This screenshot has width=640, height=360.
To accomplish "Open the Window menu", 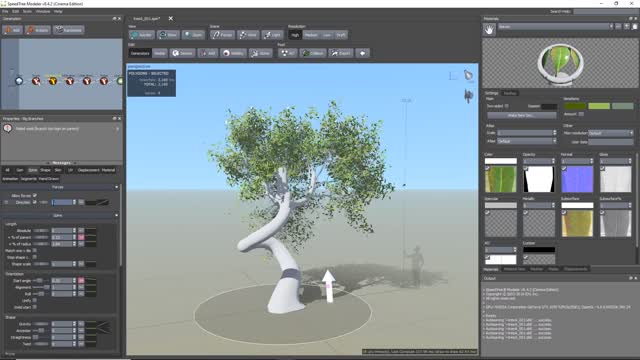I will tap(42, 11).
